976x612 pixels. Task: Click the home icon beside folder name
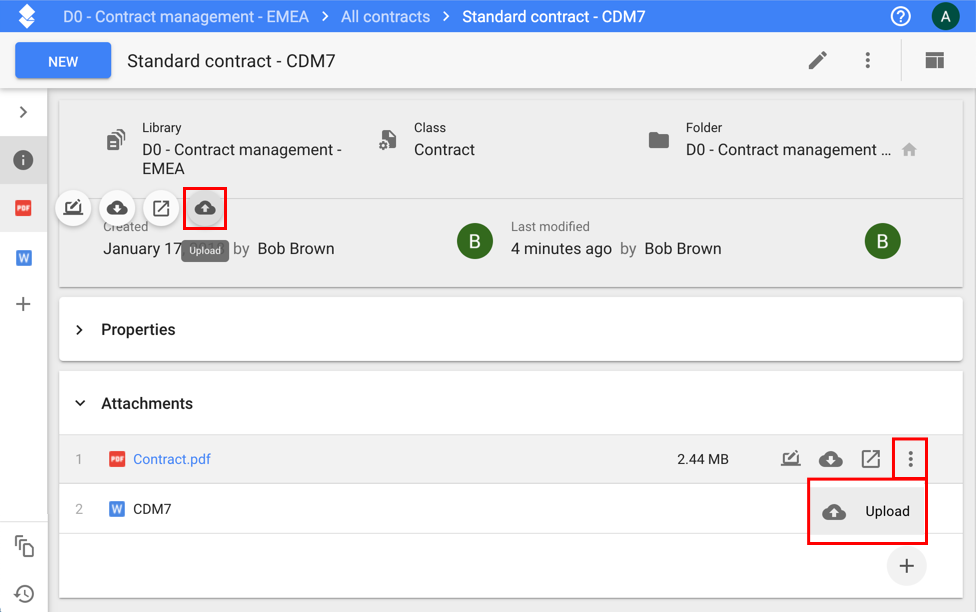(909, 149)
